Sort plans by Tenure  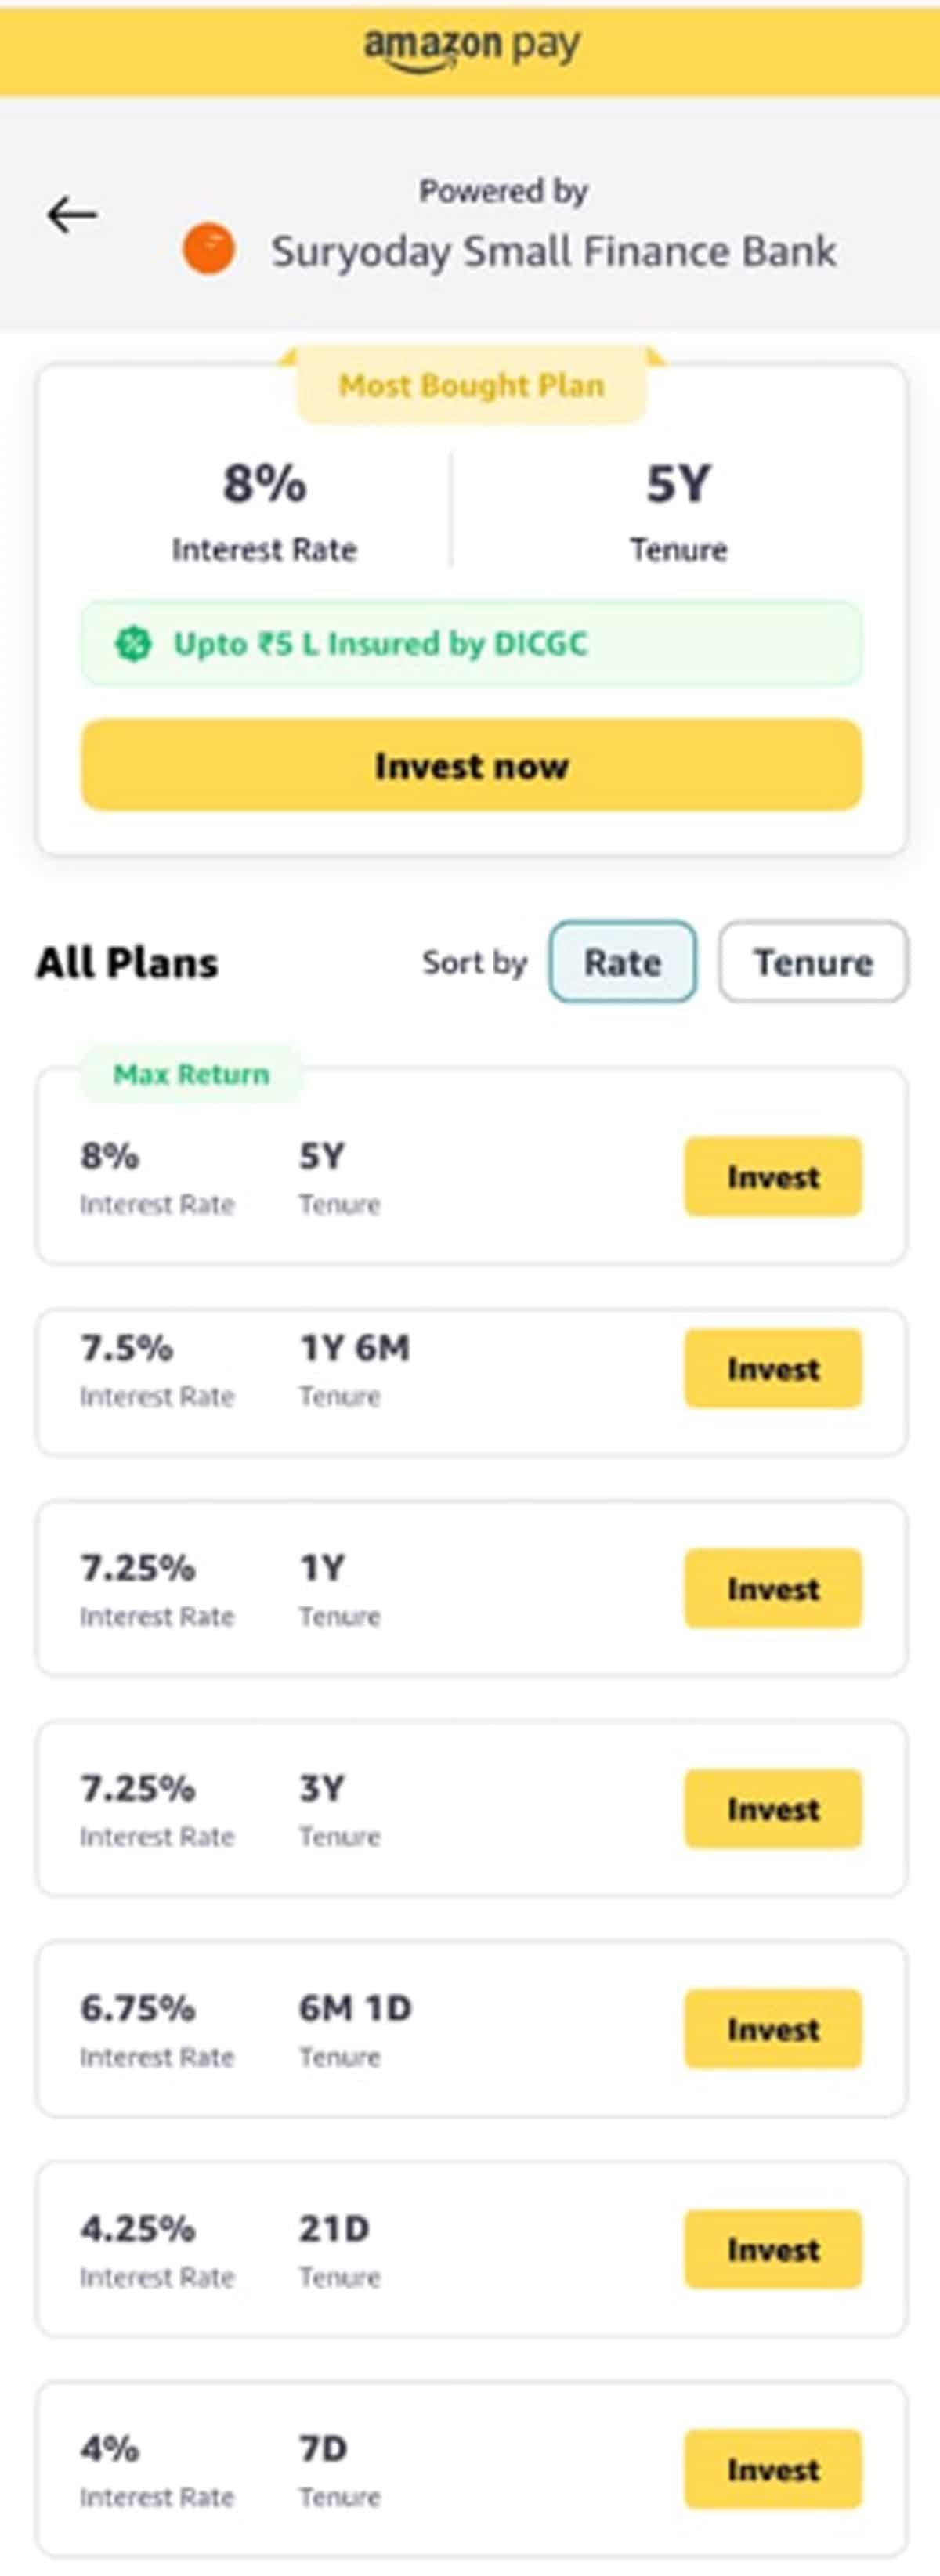pos(813,962)
